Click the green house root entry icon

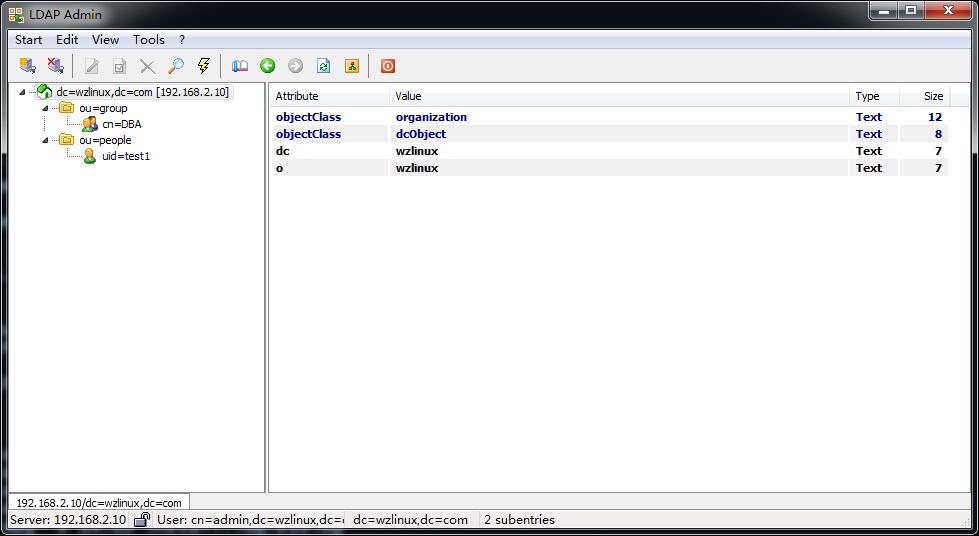44,92
